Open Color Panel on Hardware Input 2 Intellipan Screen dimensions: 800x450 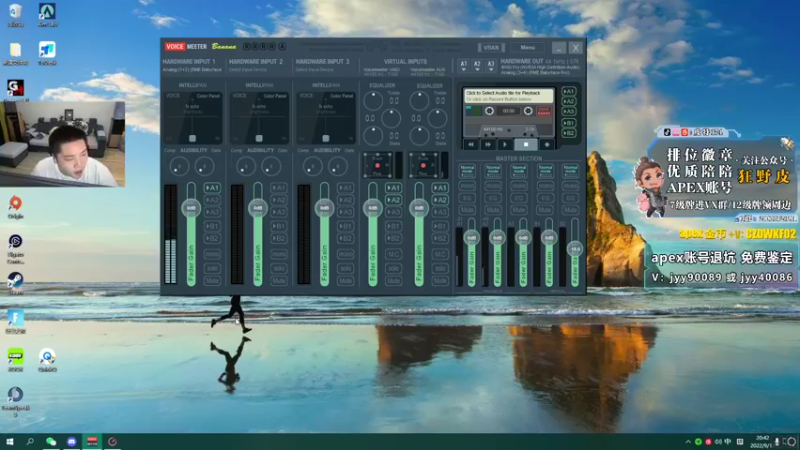click(275, 95)
